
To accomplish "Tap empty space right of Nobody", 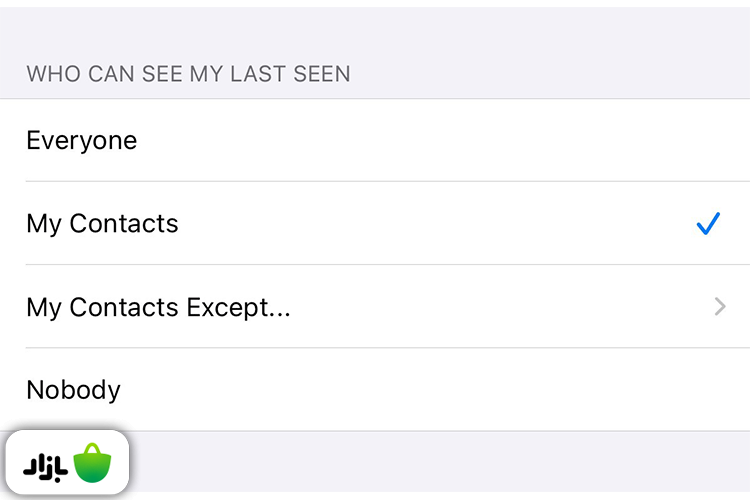I will [450, 390].
